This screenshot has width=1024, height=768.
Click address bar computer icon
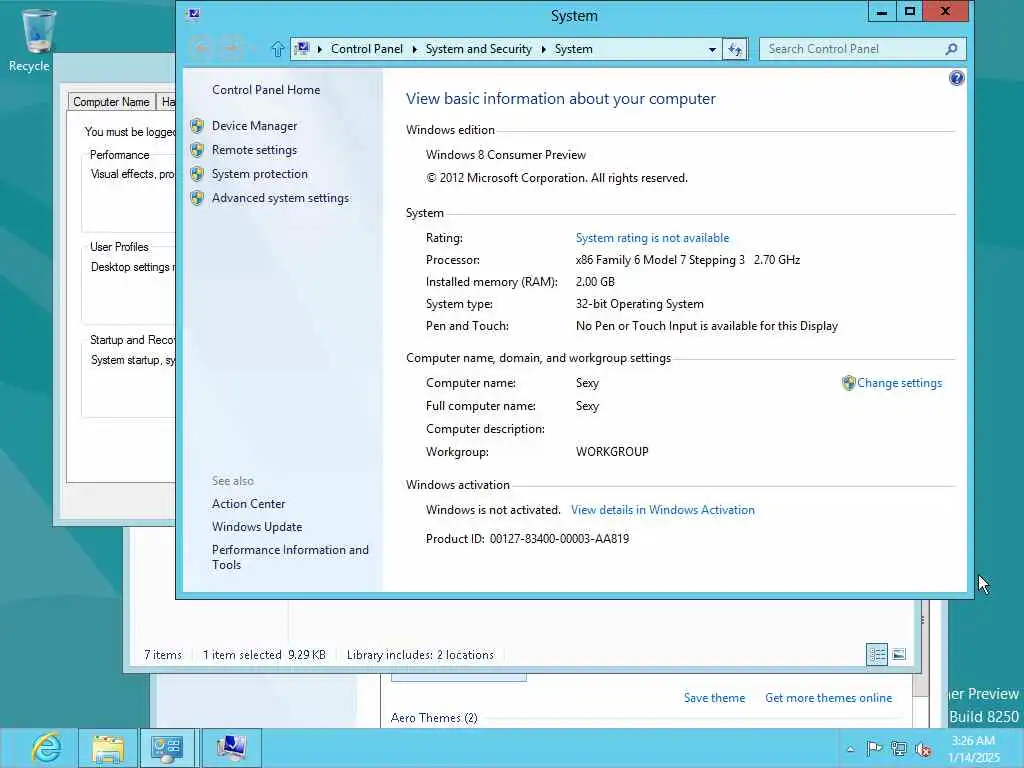pyautogui.click(x=302, y=48)
